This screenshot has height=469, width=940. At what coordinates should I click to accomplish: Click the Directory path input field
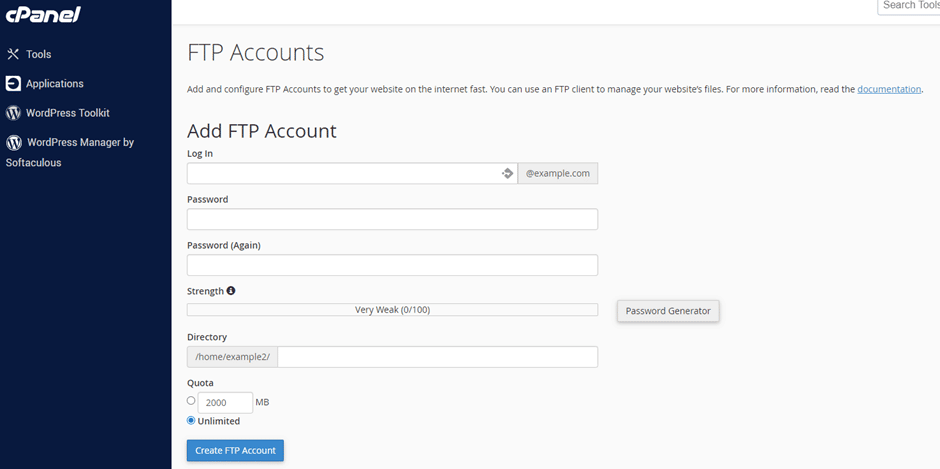438,357
